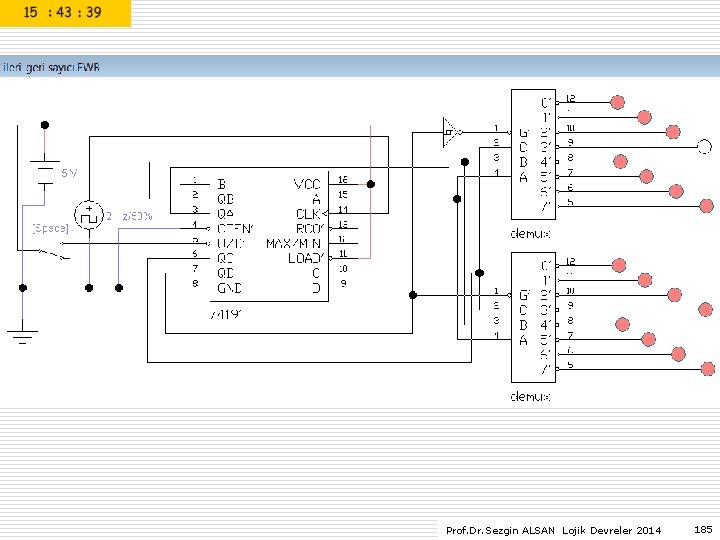Image resolution: width=720 pixels, height=540 pixels.
Task: Click the probe on bottom demux pin 11
Action: [x=645, y=280]
